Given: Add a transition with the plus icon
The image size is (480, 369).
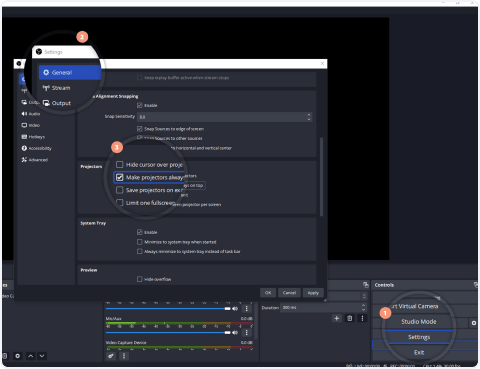Looking at the screenshot, I should coord(337,318).
